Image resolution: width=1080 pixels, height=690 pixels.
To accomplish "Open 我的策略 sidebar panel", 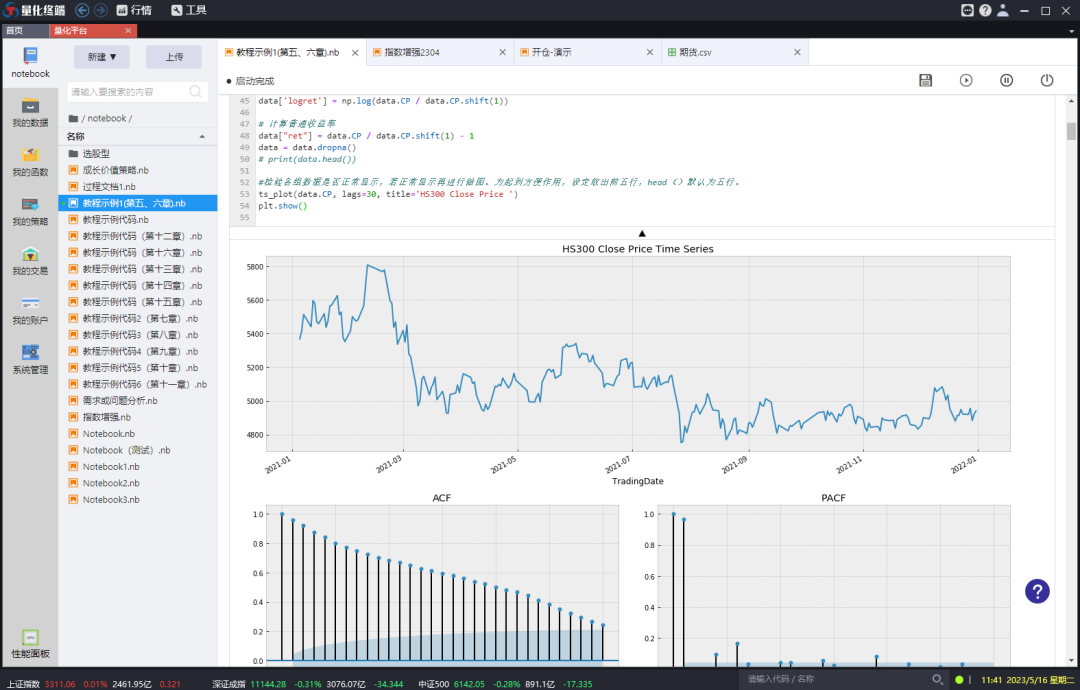I will [30, 211].
